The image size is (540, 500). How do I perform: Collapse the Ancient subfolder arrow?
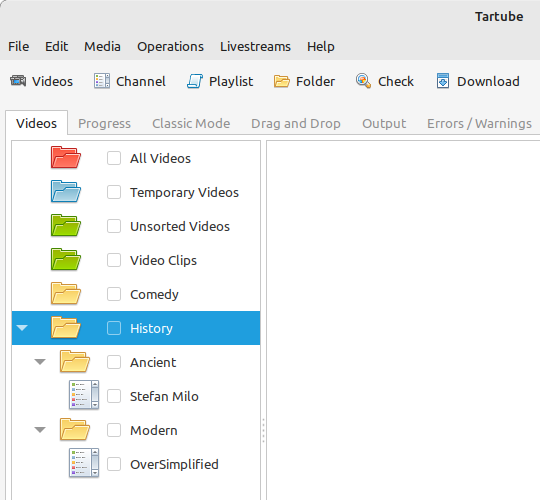tap(40, 362)
